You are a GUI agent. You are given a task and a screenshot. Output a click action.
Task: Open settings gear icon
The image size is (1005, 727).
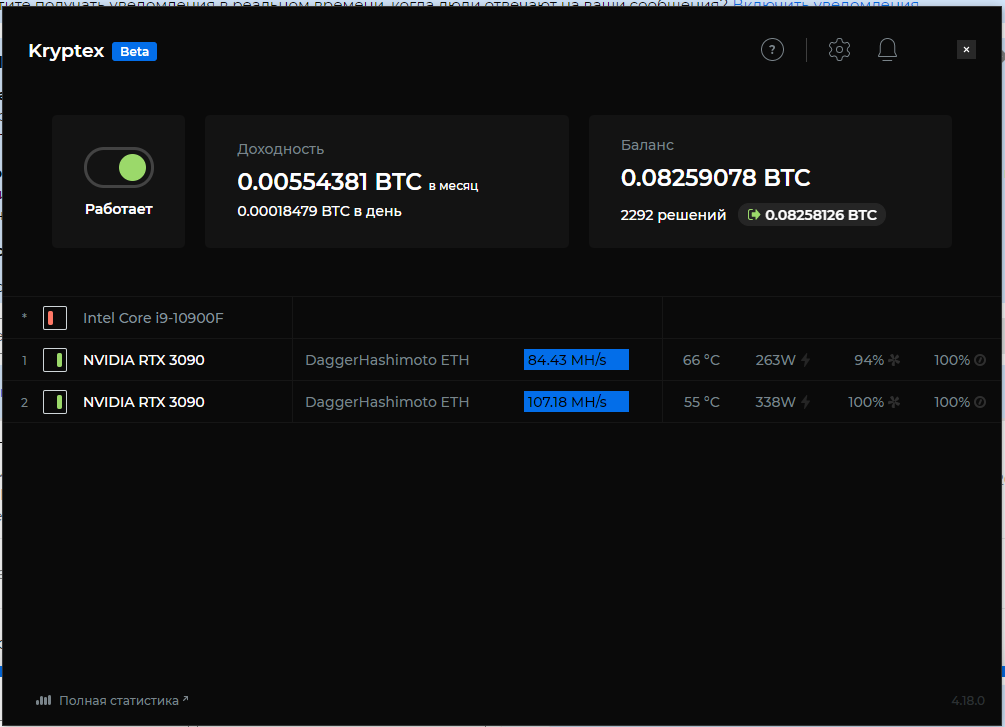tap(839, 49)
